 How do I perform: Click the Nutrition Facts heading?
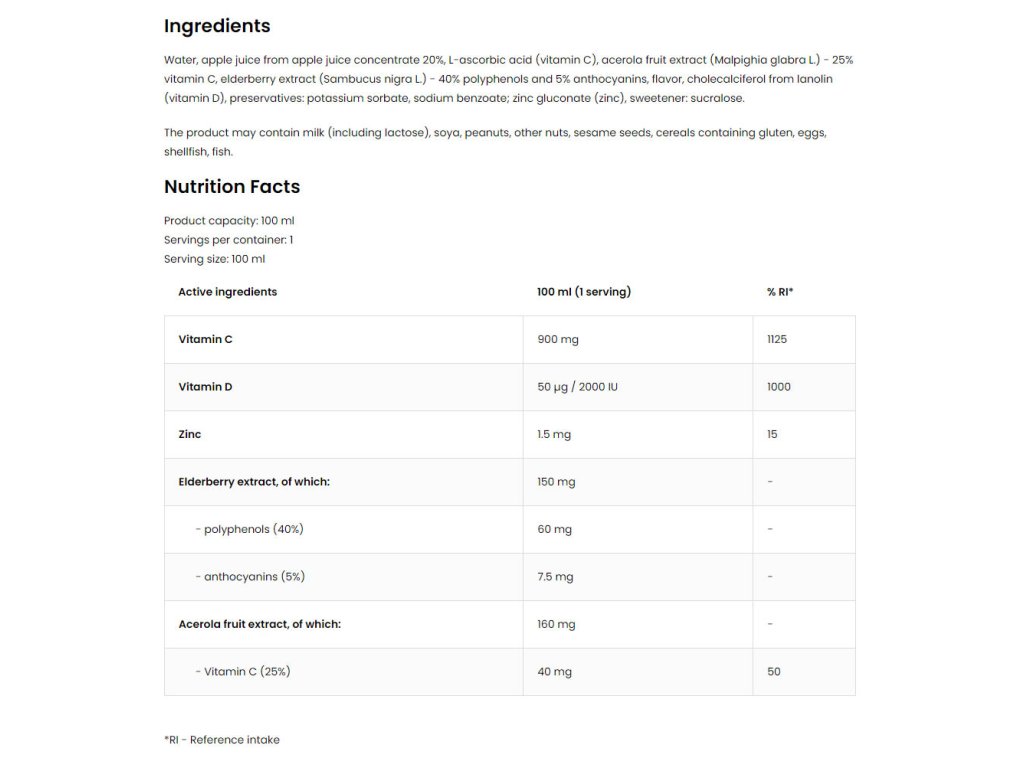[232, 187]
